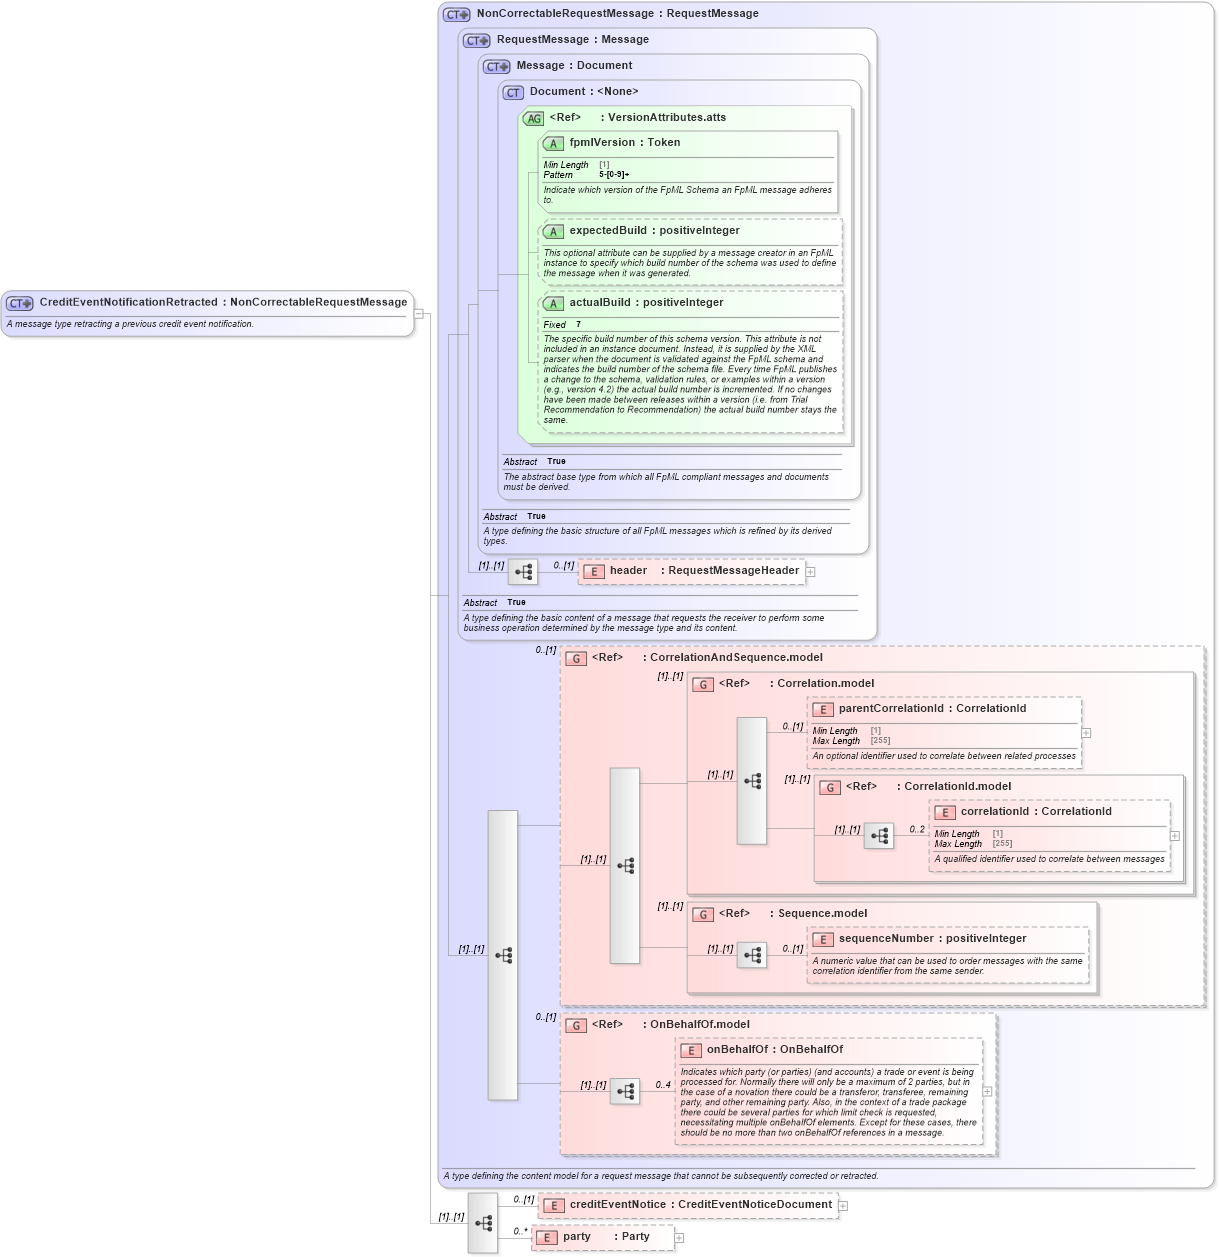The height and width of the screenshot is (1257, 1219).
Task: Click the E icon of onBehalfOf element
Action: click(x=689, y=1051)
